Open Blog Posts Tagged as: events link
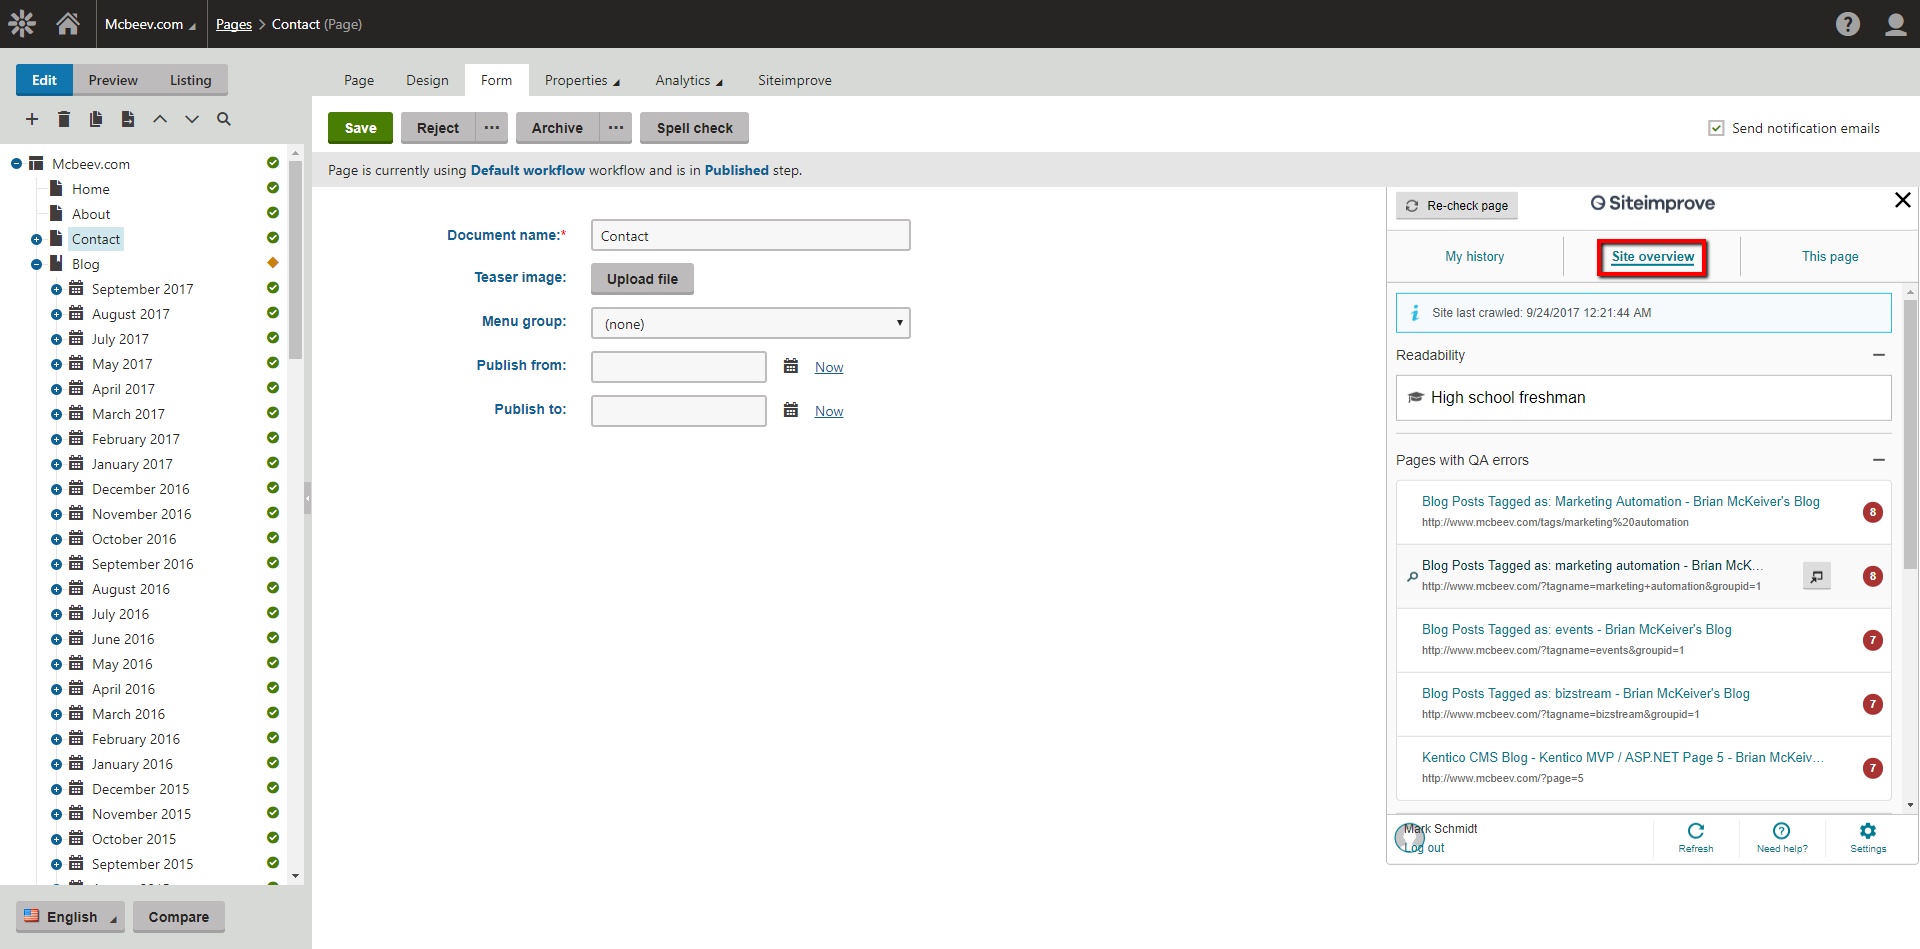Image resolution: width=1920 pixels, height=949 pixels. click(1577, 629)
